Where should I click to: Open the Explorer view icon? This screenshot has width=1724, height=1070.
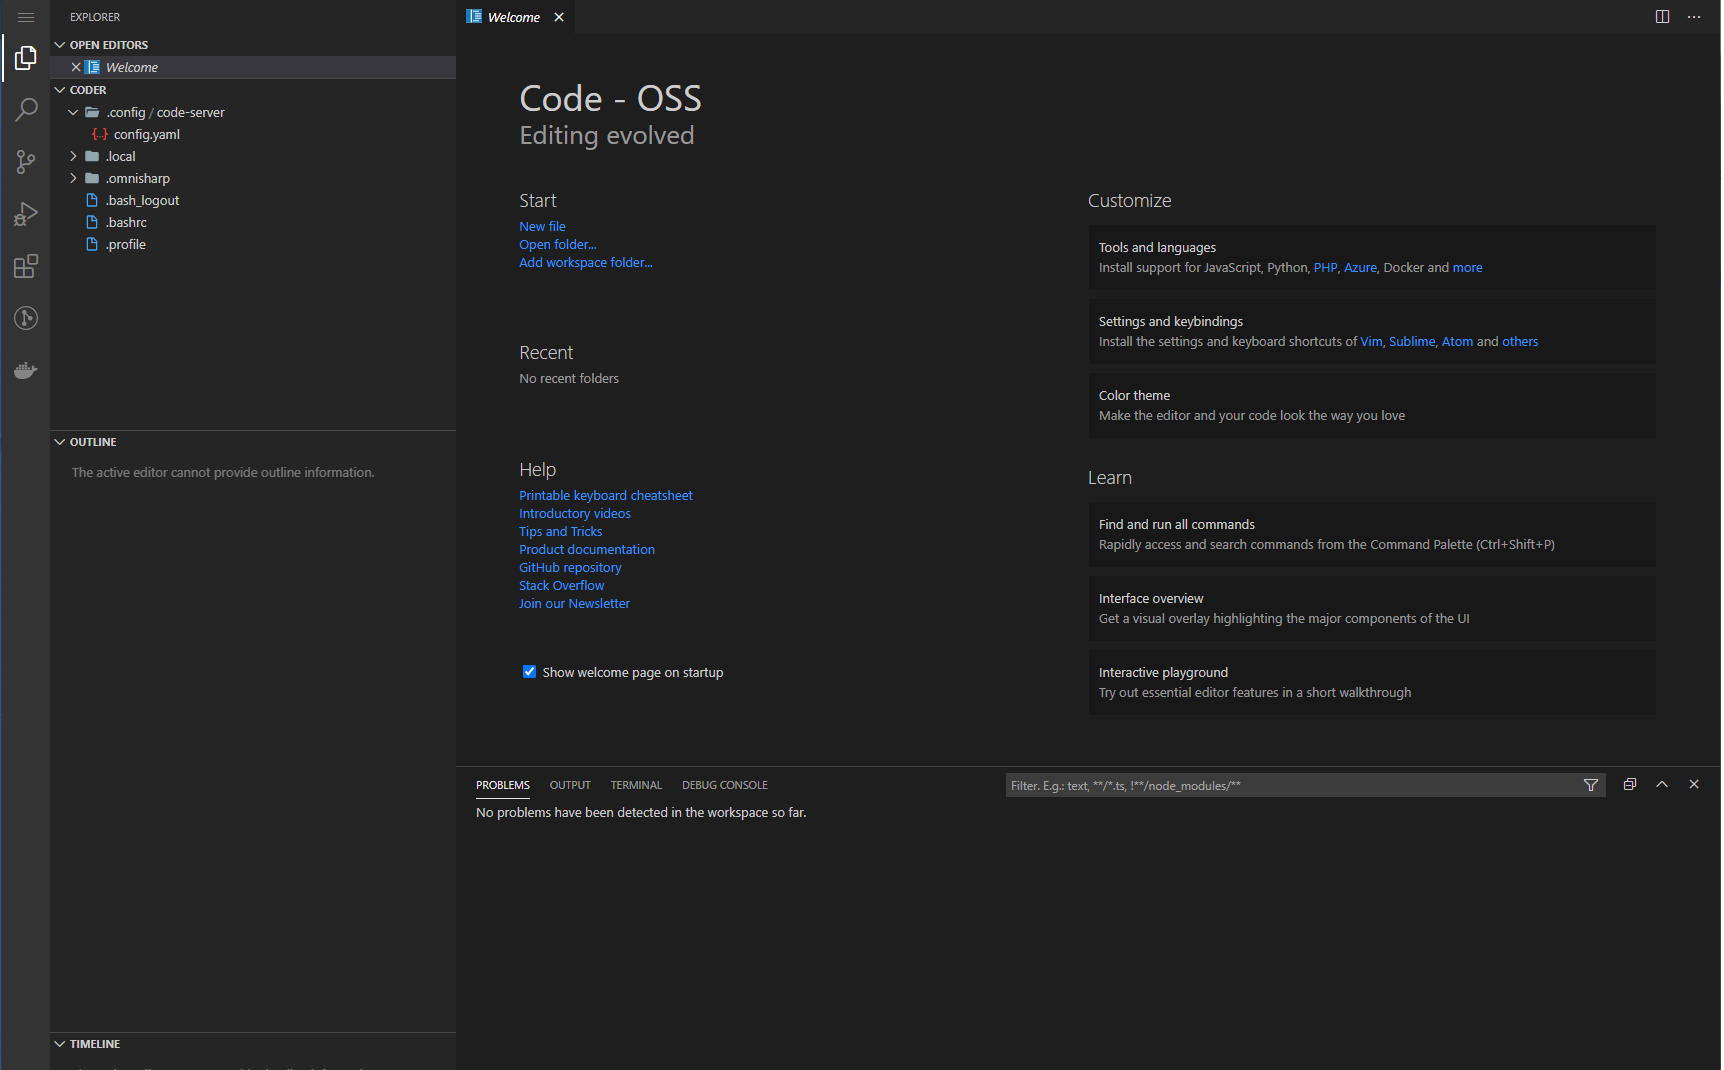point(26,59)
